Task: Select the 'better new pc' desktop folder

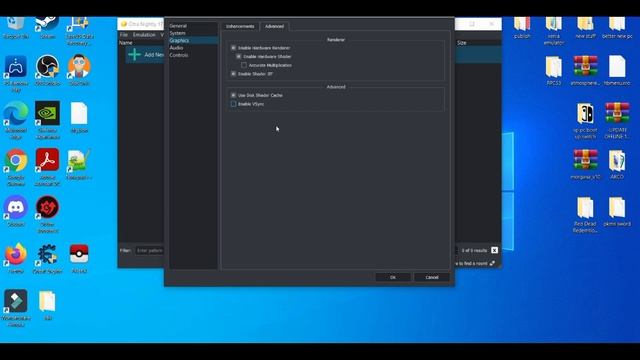Action: point(617,28)
